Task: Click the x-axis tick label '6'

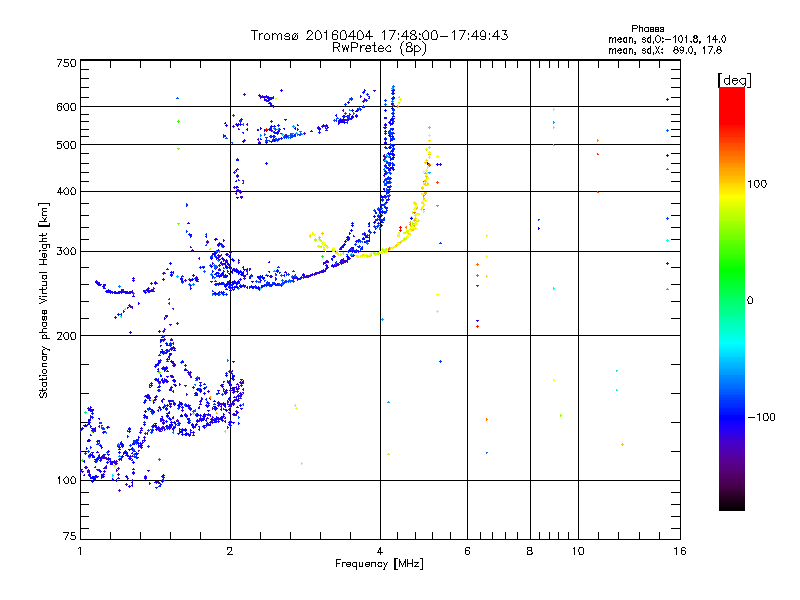Action: click(x=467, y=551)
